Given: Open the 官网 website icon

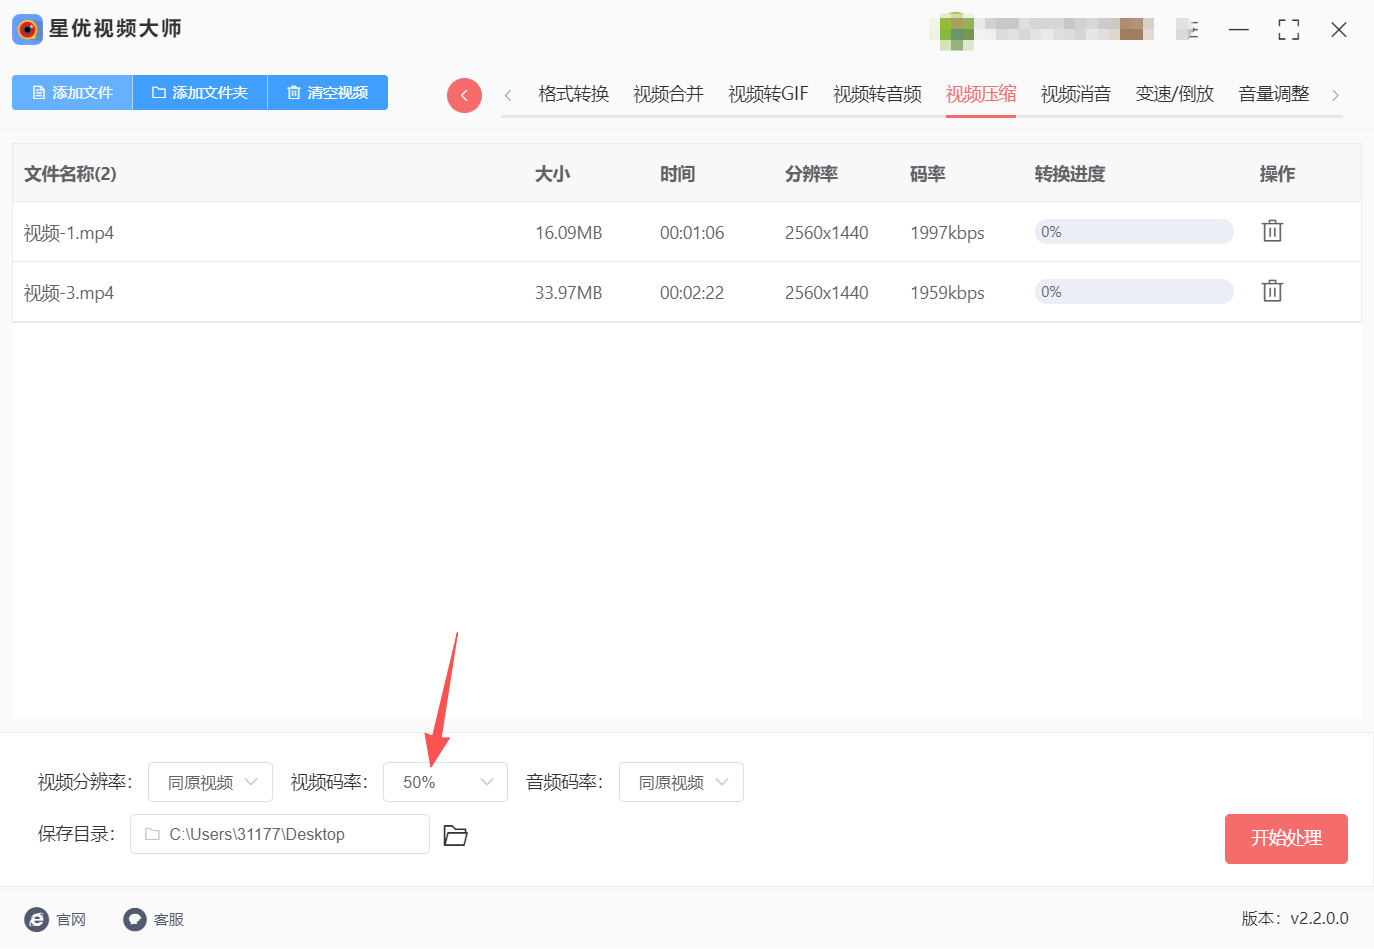Looking at the screenshot, I should pyautogui.click(x=37, y=919).
